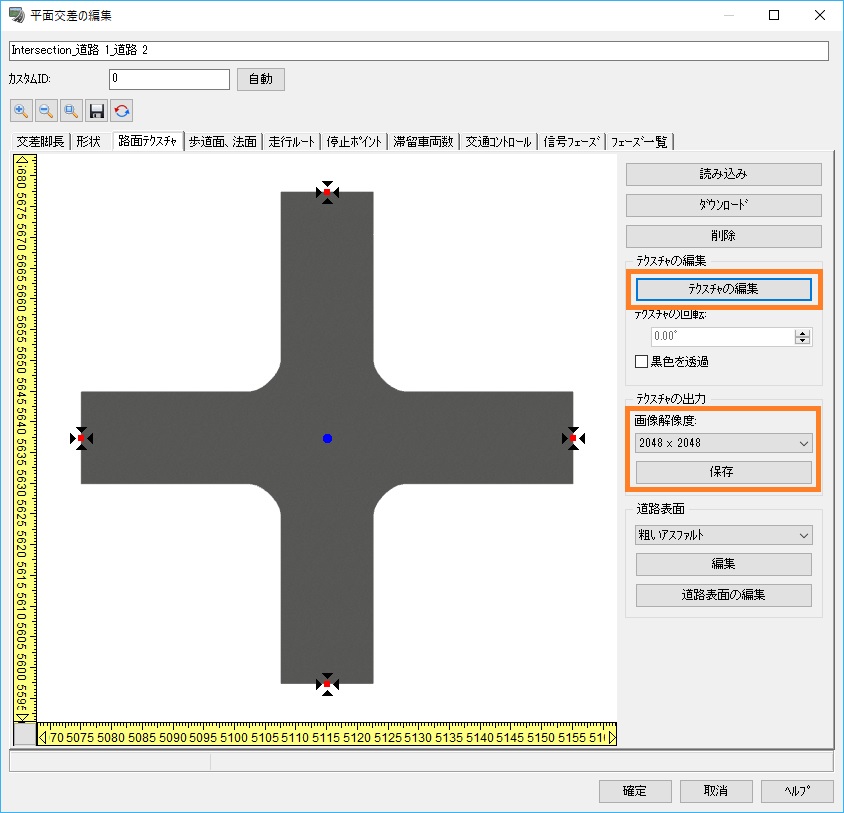The image size is (844, 813).
Task: Switch to the 交差脚長 tab
Action: pos(40,142)
